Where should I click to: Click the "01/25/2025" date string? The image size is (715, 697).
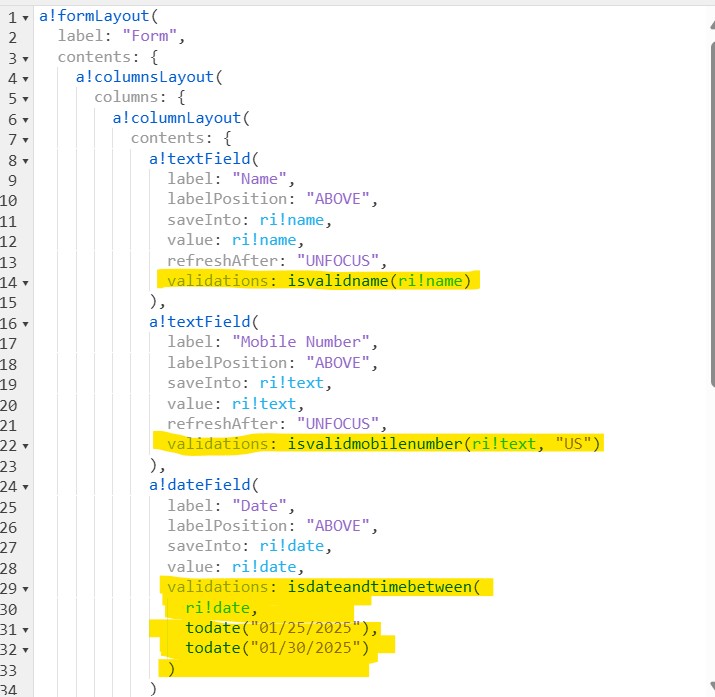(x=306, y=628)
